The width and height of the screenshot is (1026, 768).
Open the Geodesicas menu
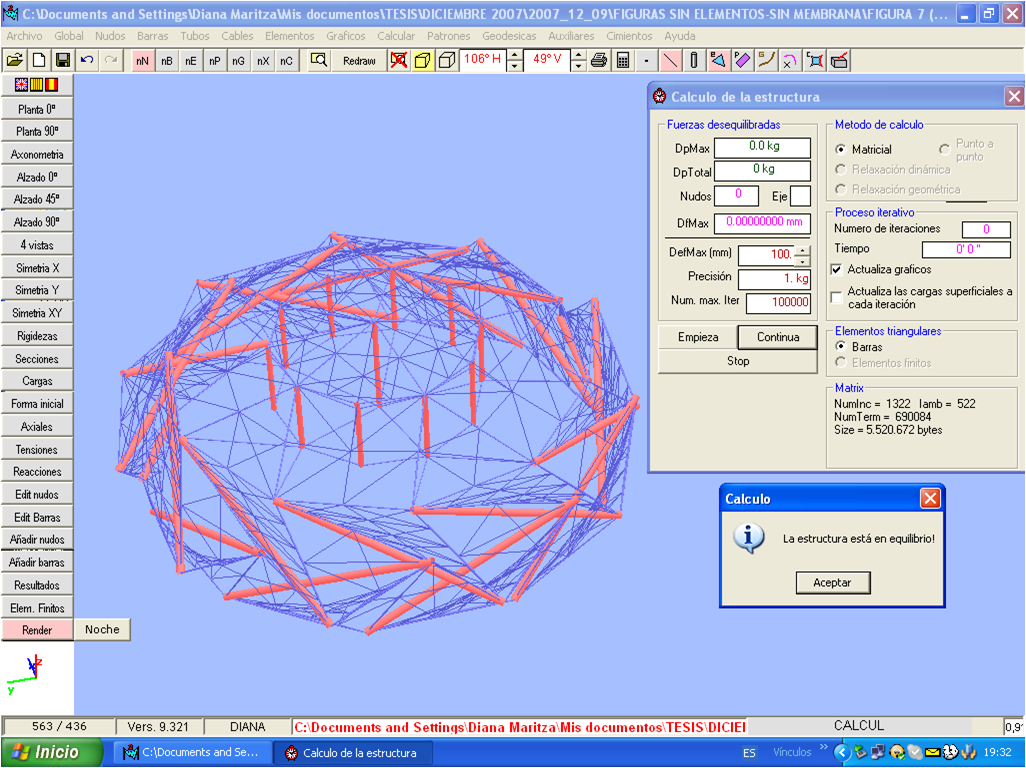tap(509, 36)
